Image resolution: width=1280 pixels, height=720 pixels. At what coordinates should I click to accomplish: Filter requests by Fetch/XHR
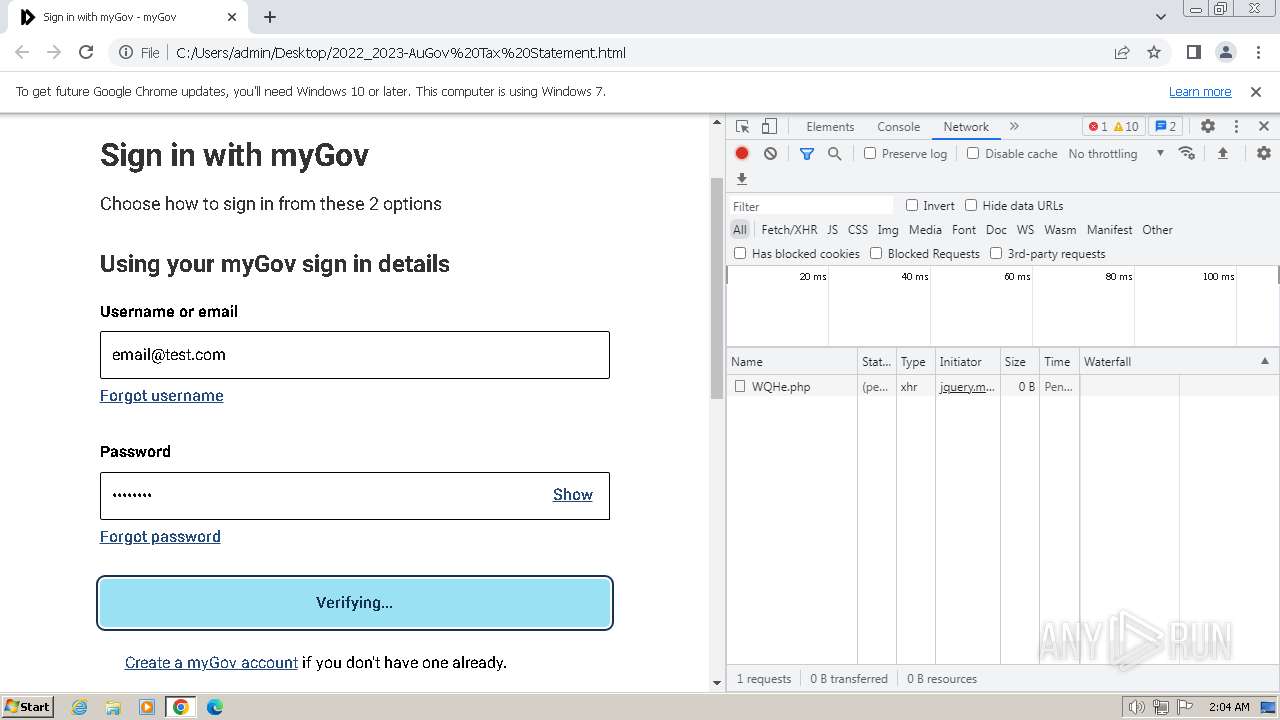(789, 229)
